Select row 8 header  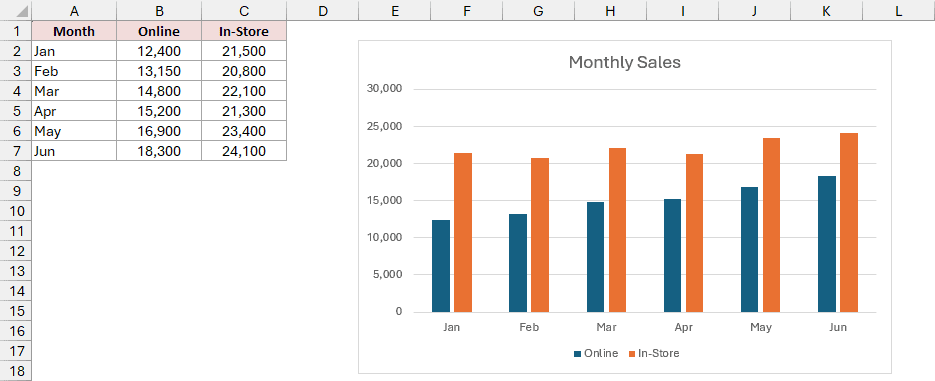(16, 171)
